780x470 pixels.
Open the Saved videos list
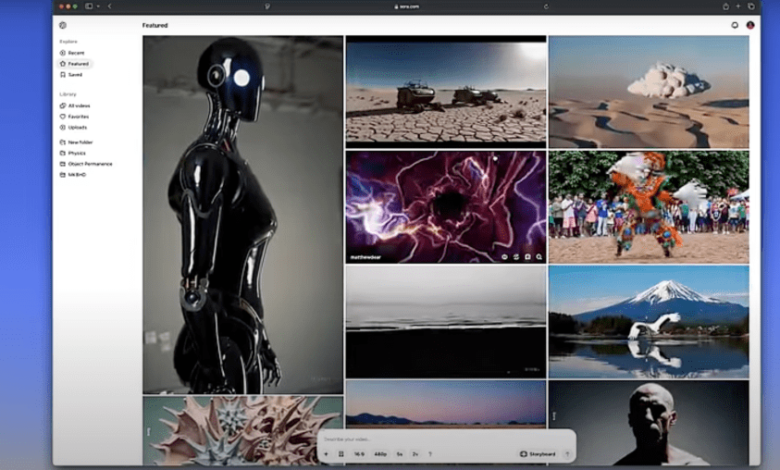[75, 74]
